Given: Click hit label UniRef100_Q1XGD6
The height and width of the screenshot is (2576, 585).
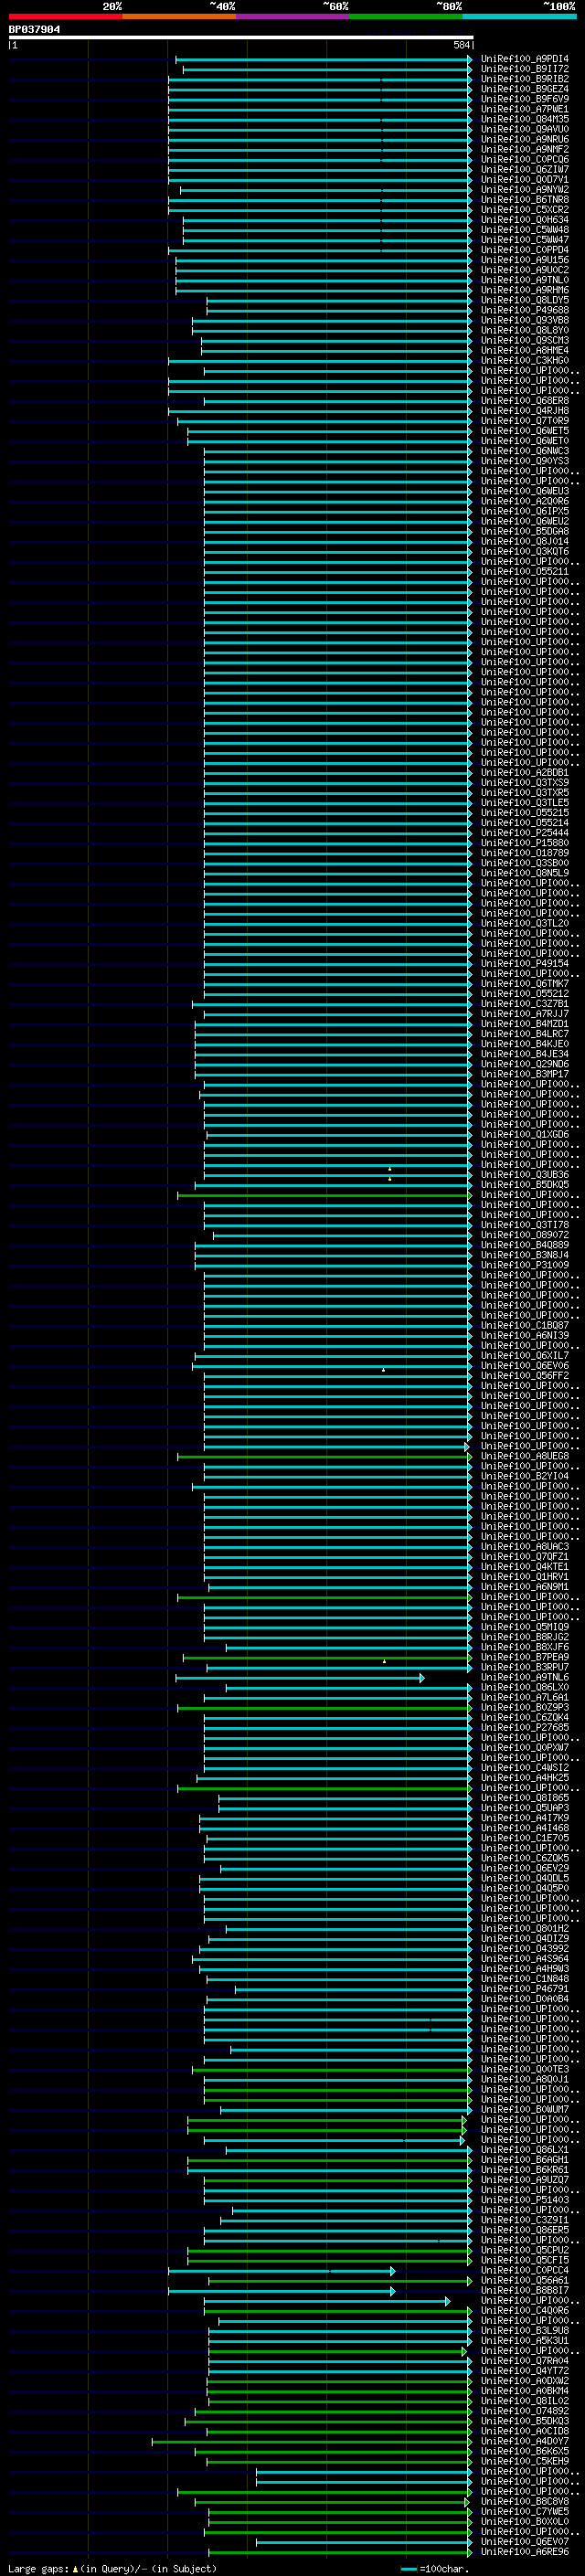Looking at the screenshot, I should (525, 1135).
